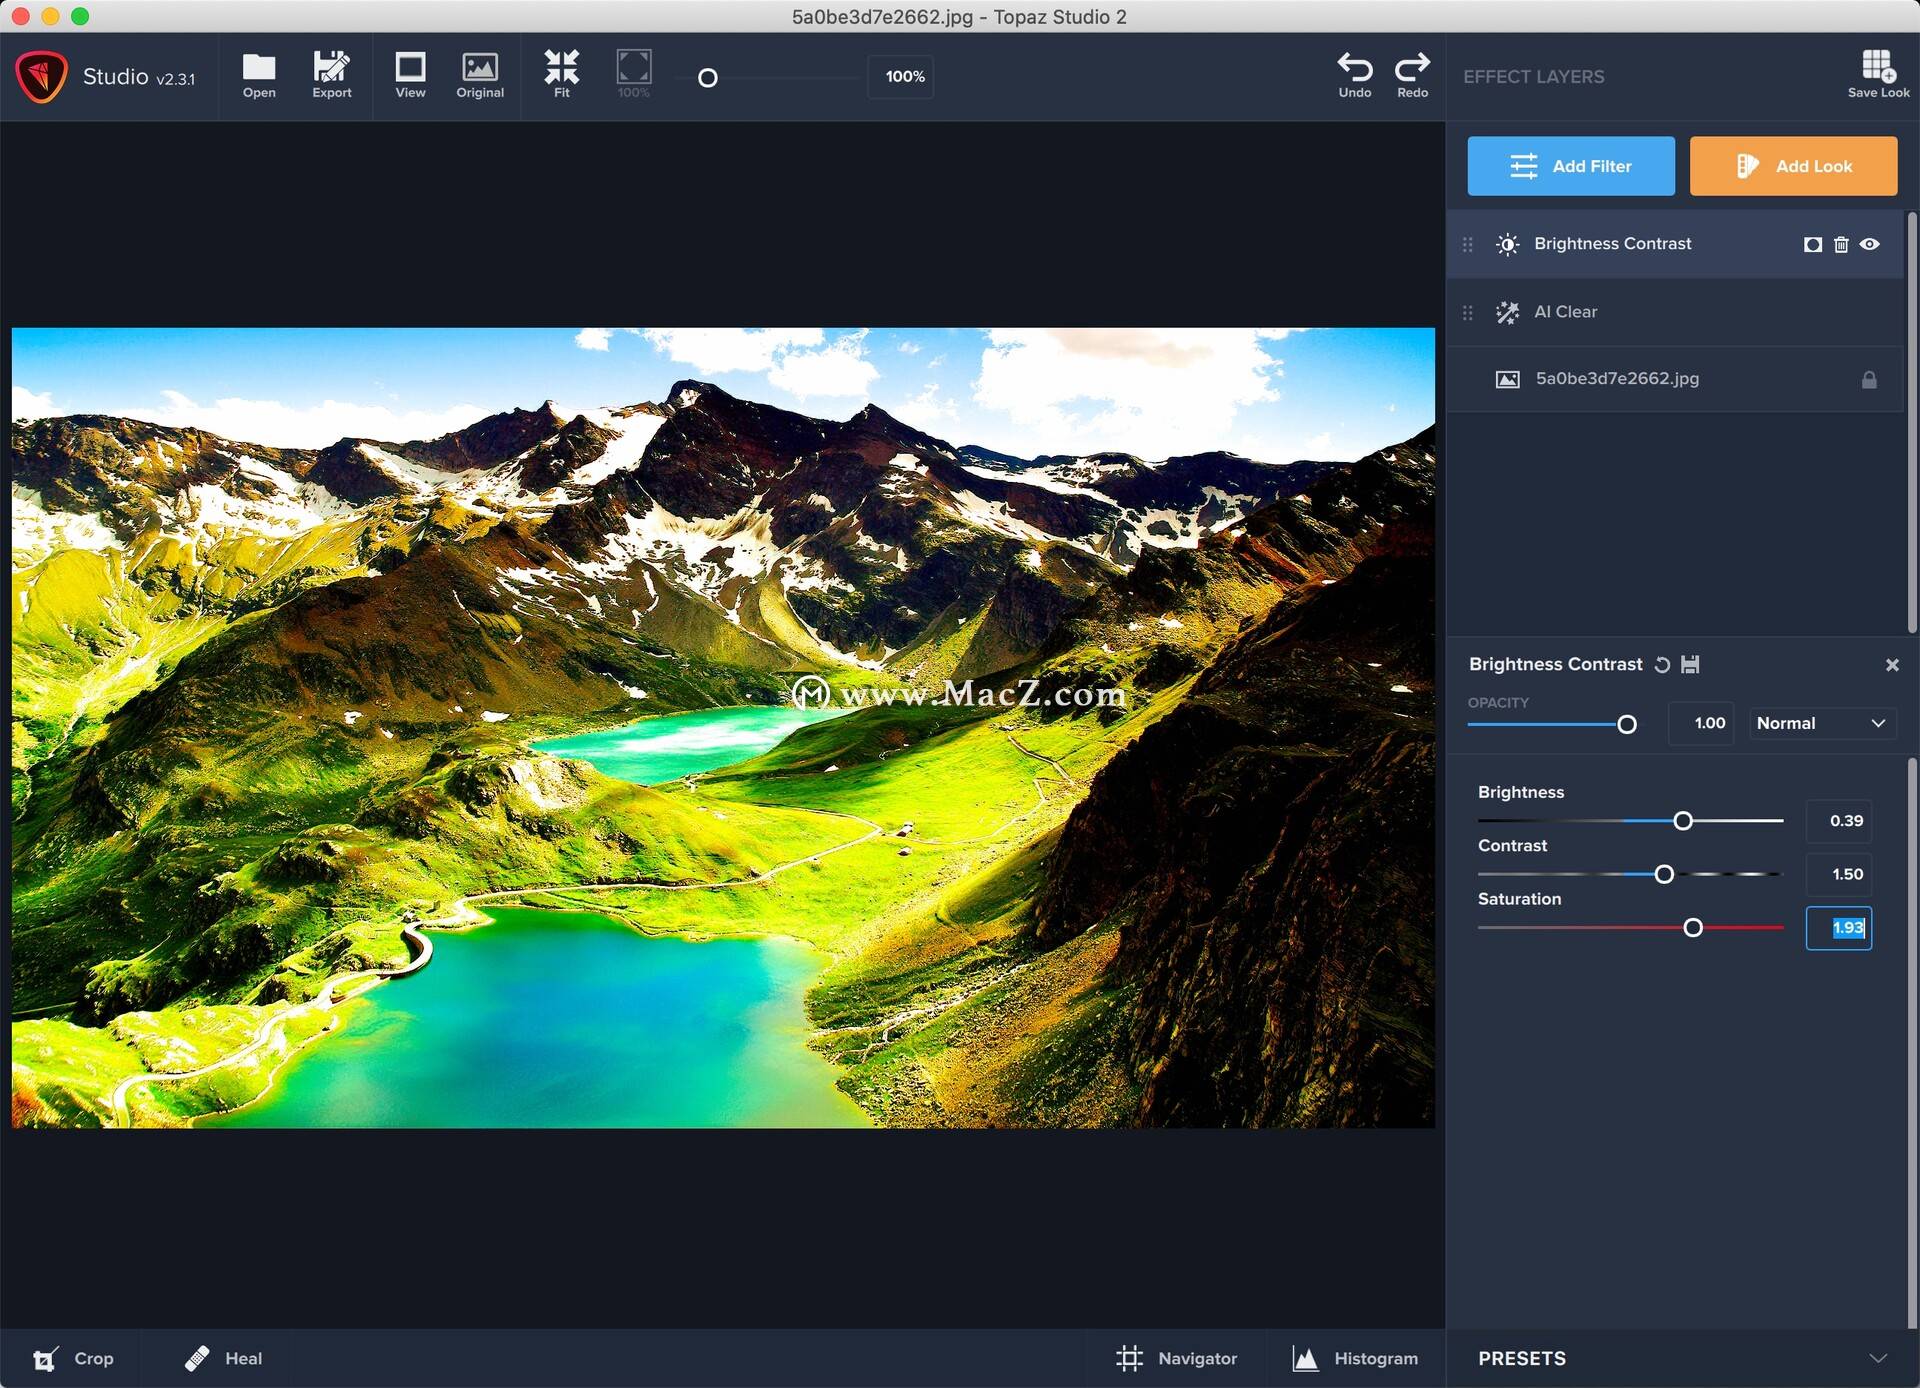This screenshot has height=1388, width=1920.
Task: Click the Add Look button
Action: tap(1793, 166)
